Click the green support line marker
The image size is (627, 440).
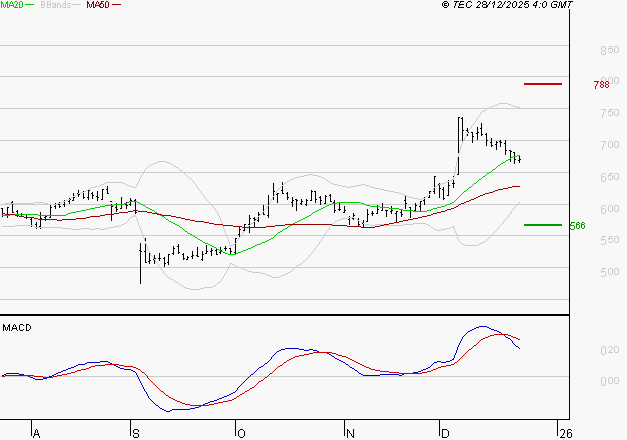coord(543,225)
